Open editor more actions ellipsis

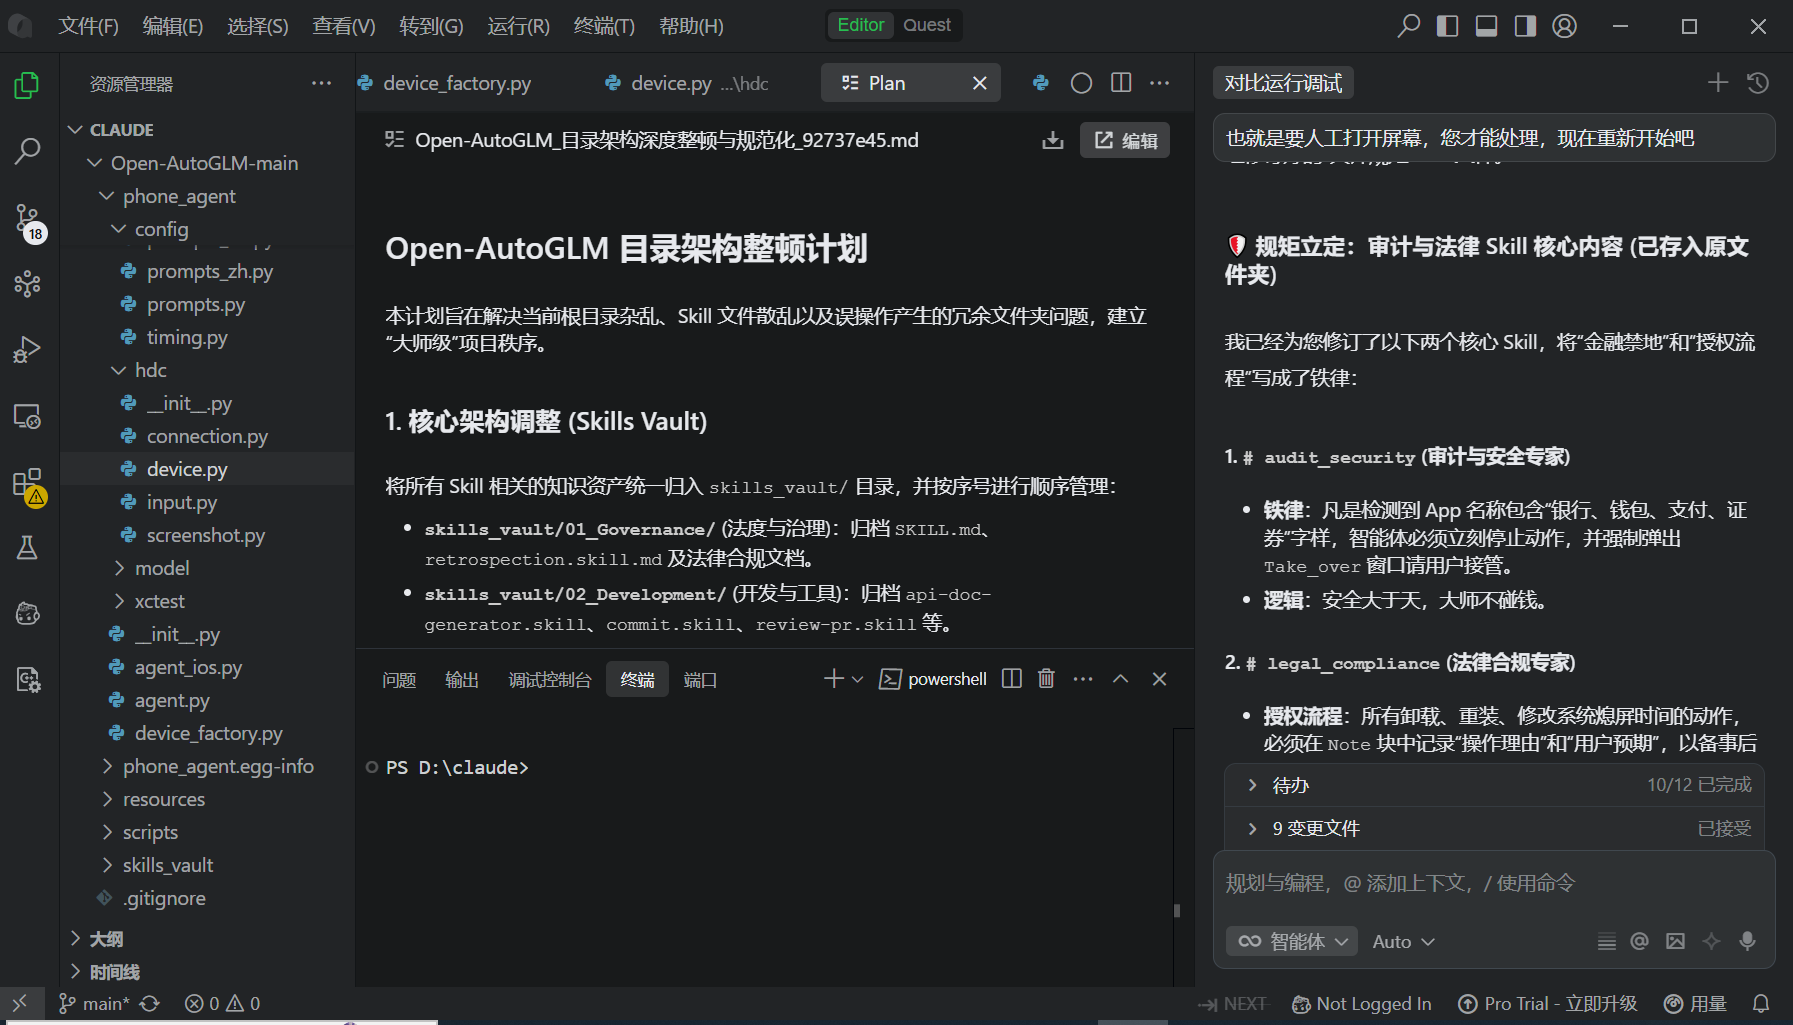pos(1160,83)
